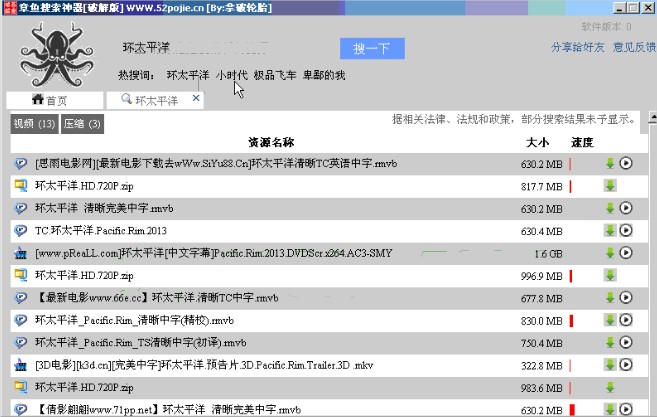
Task: Select the file name 【最新电影www.66e.cc】环太平洋.清晰TC中字.rmvb
Action: click(x=157, y=298)
